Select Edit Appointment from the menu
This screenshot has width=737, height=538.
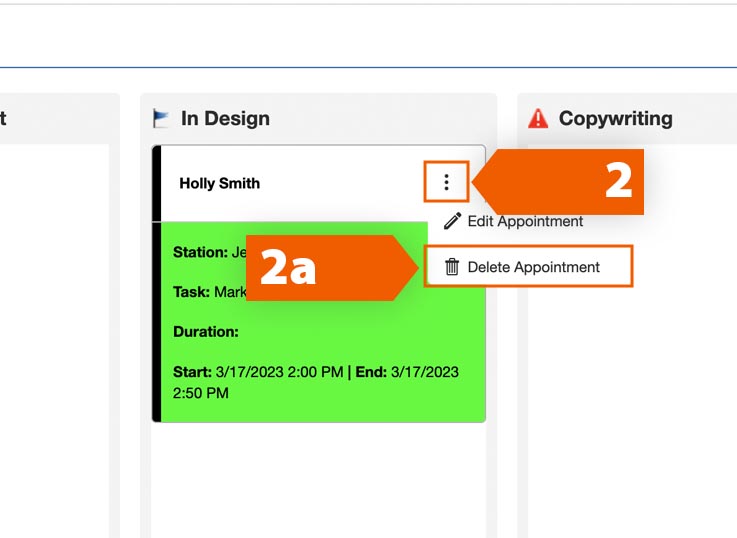(525, 221)
